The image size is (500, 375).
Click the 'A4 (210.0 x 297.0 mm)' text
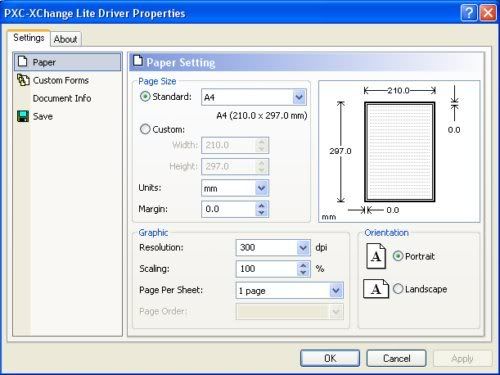262,116
